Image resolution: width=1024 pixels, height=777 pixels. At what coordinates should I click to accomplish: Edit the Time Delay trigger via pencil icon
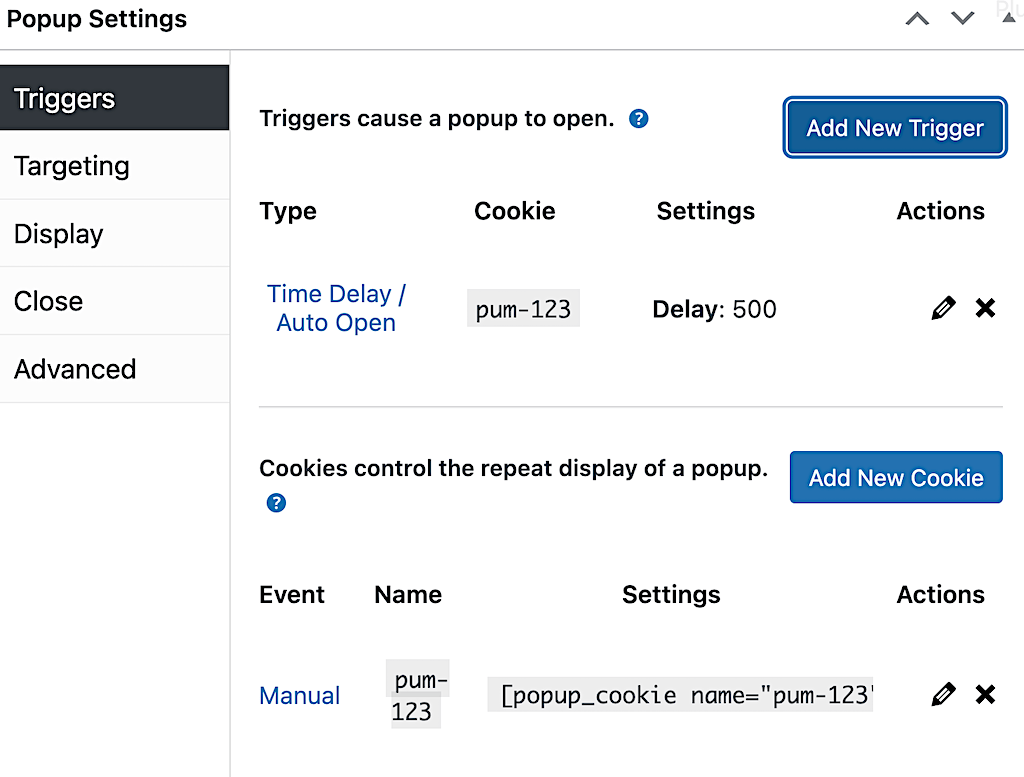click(x=943, y=308)
